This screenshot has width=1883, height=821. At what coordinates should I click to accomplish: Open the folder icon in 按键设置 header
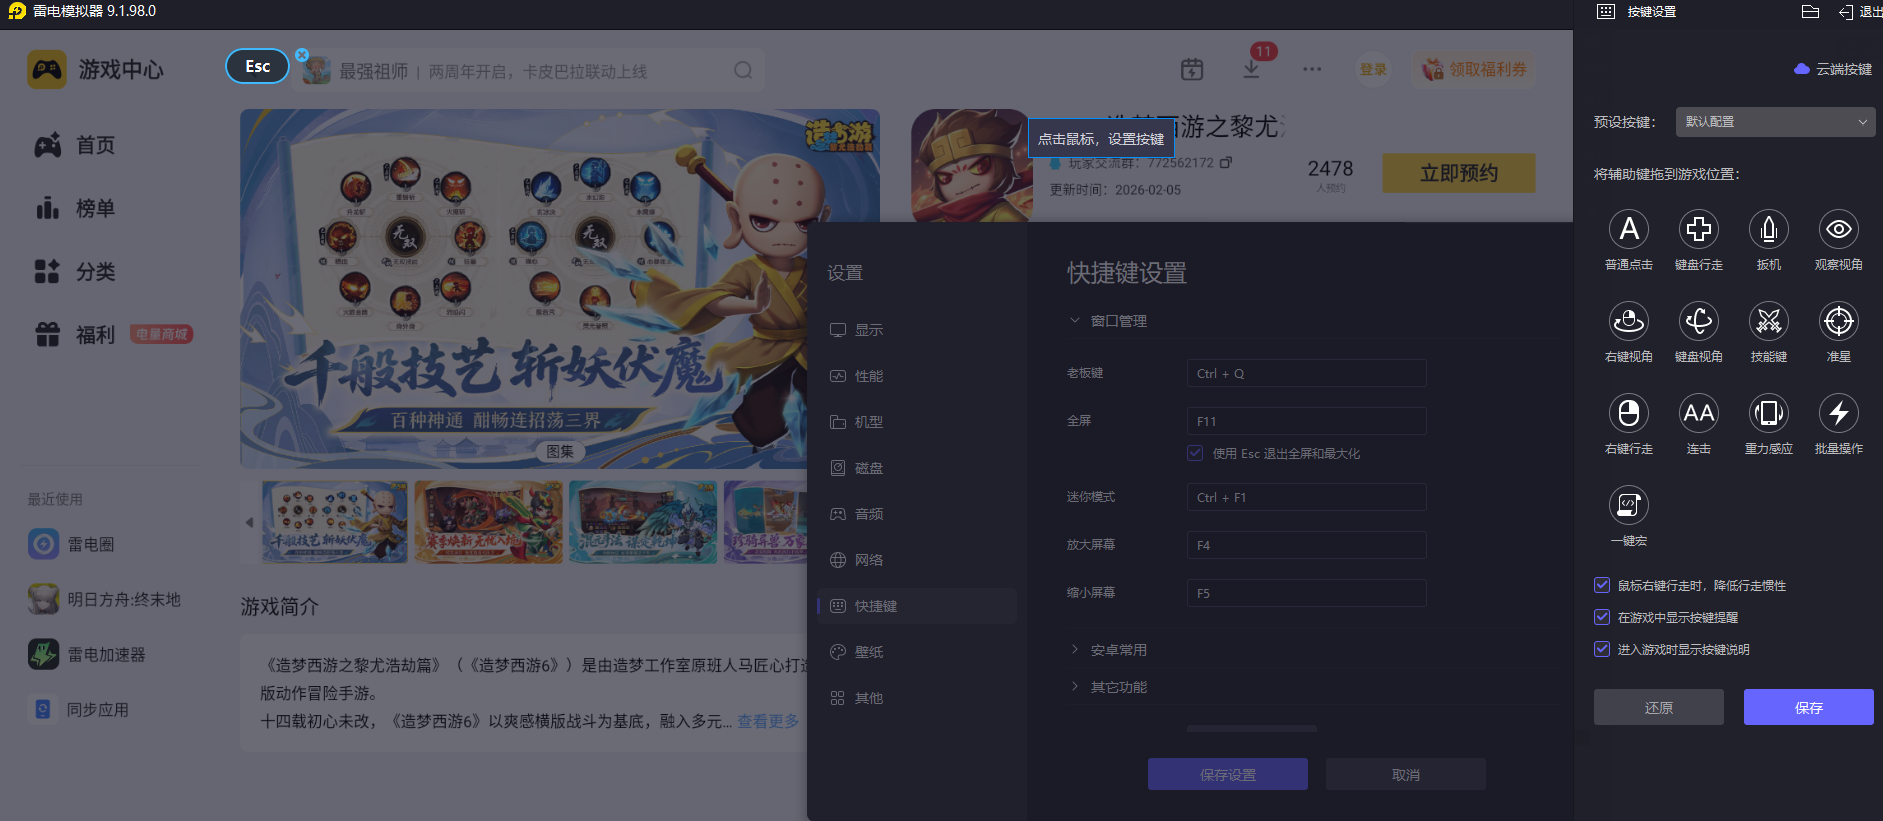(x=1810, y=12)
